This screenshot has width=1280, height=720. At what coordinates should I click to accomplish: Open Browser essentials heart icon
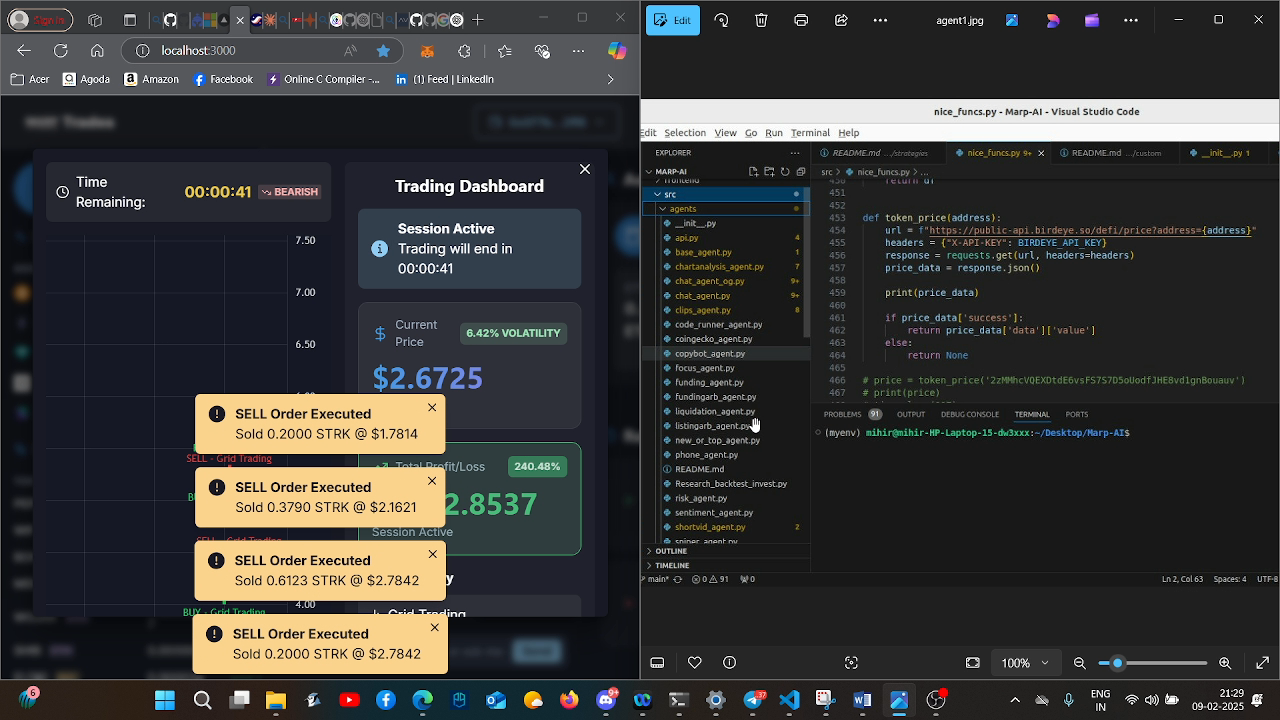(x=542, y=51)
